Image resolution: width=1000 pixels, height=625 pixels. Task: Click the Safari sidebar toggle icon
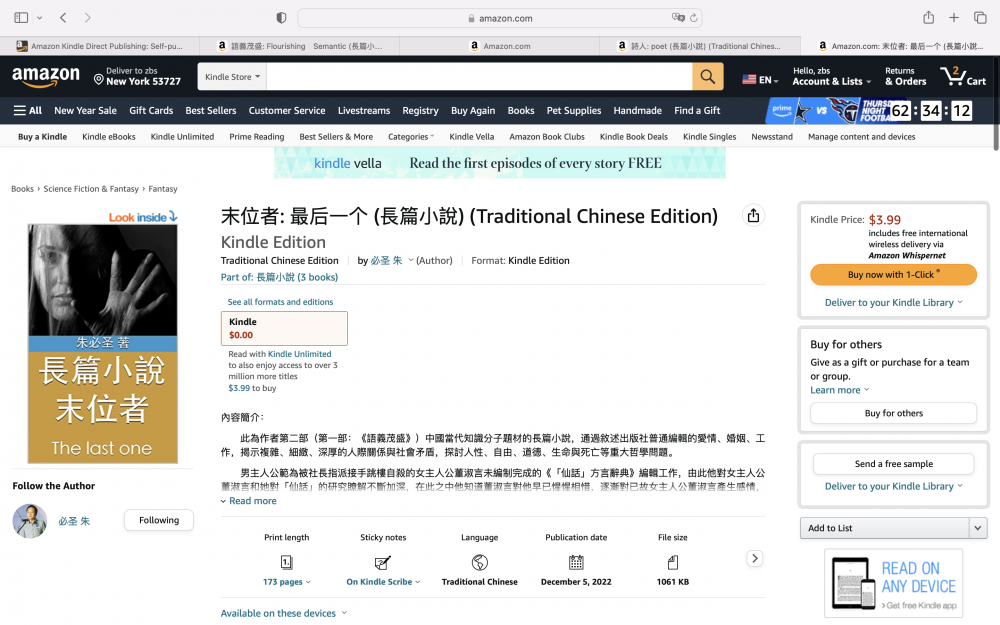coord(21,18)
